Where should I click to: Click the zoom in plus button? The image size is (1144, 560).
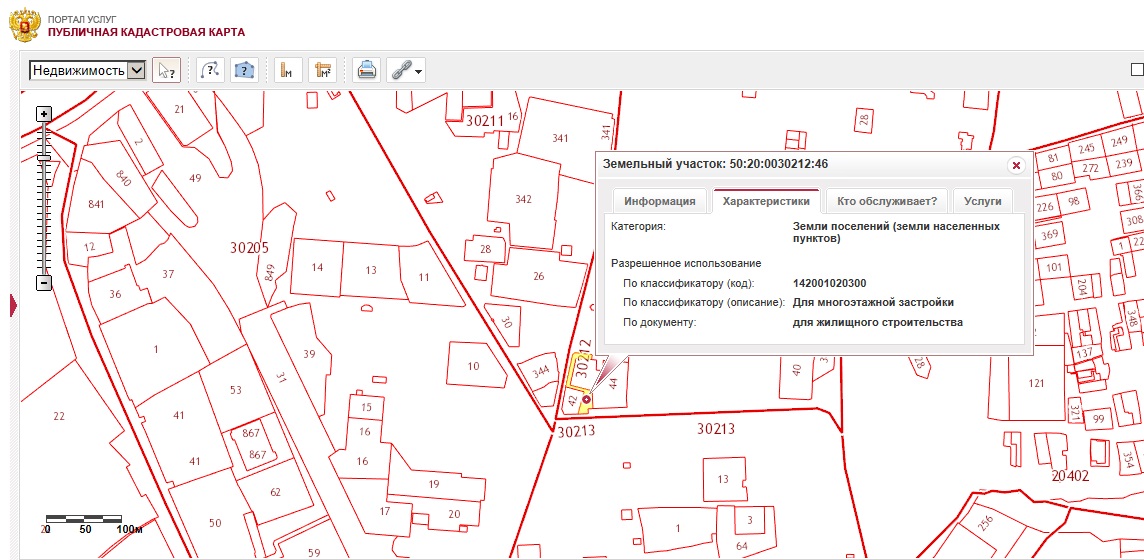tap(44, 114)
